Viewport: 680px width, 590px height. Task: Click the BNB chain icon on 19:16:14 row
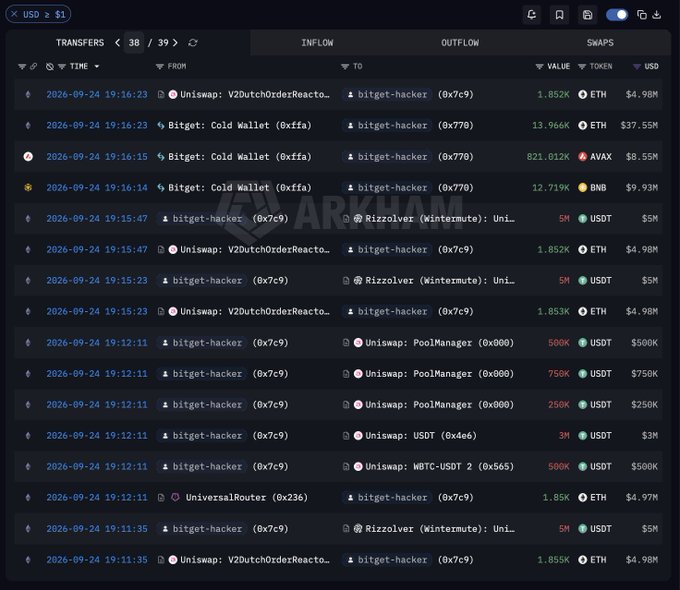[28, 188]
